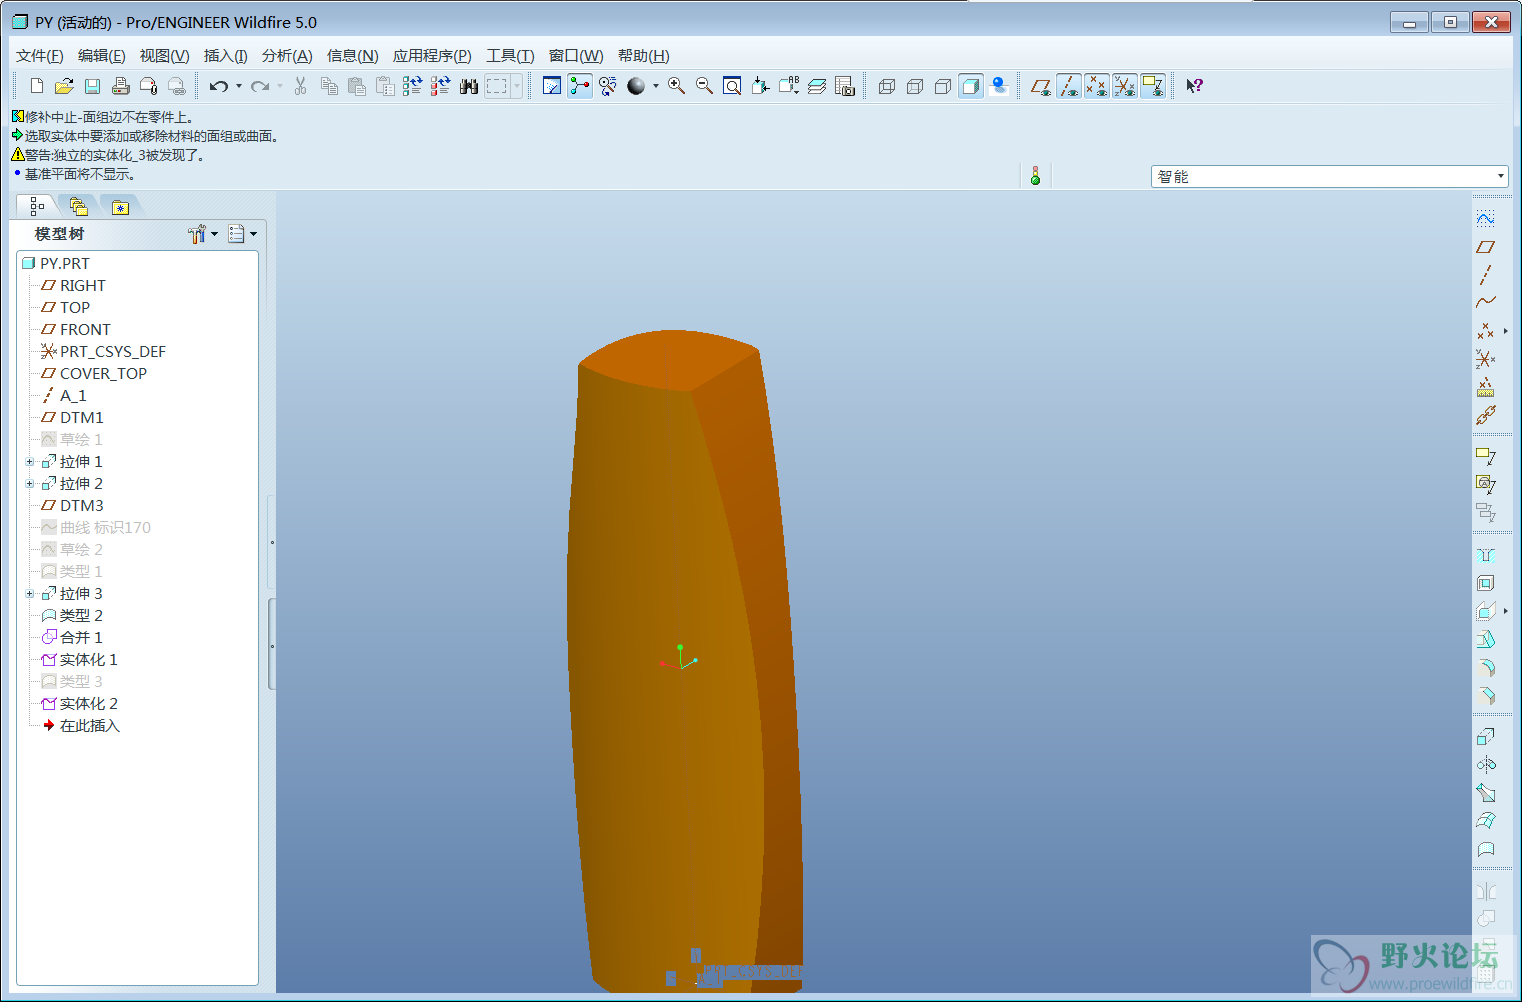Open the 视图(V) menu
Image resolution: width=1522 pixels, height=1002 pixels.
pos(164,56)
